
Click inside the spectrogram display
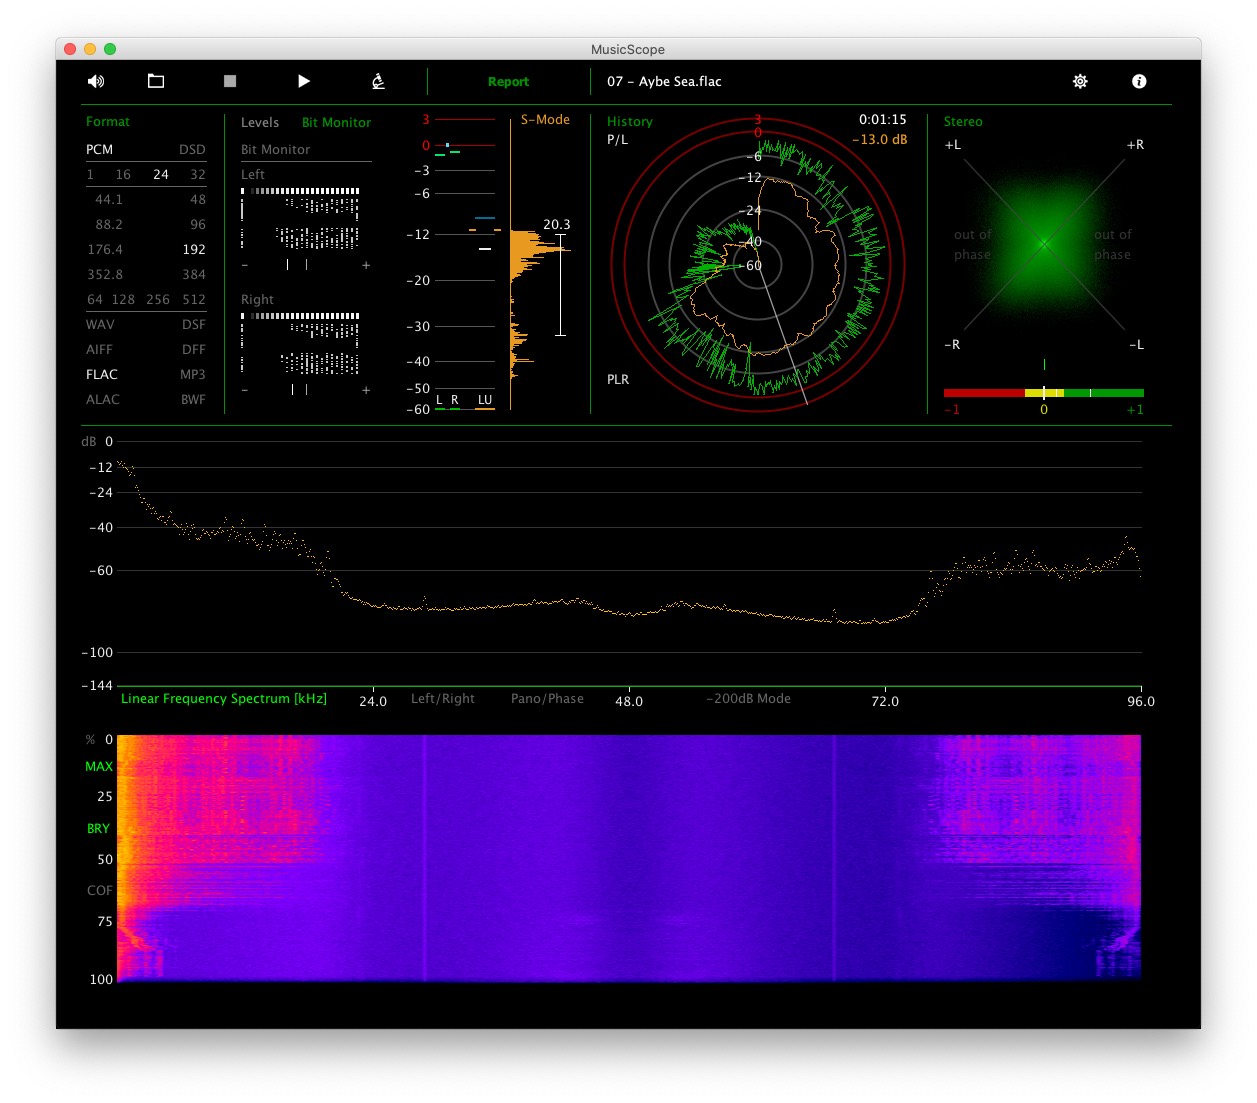tap(629, 858)
